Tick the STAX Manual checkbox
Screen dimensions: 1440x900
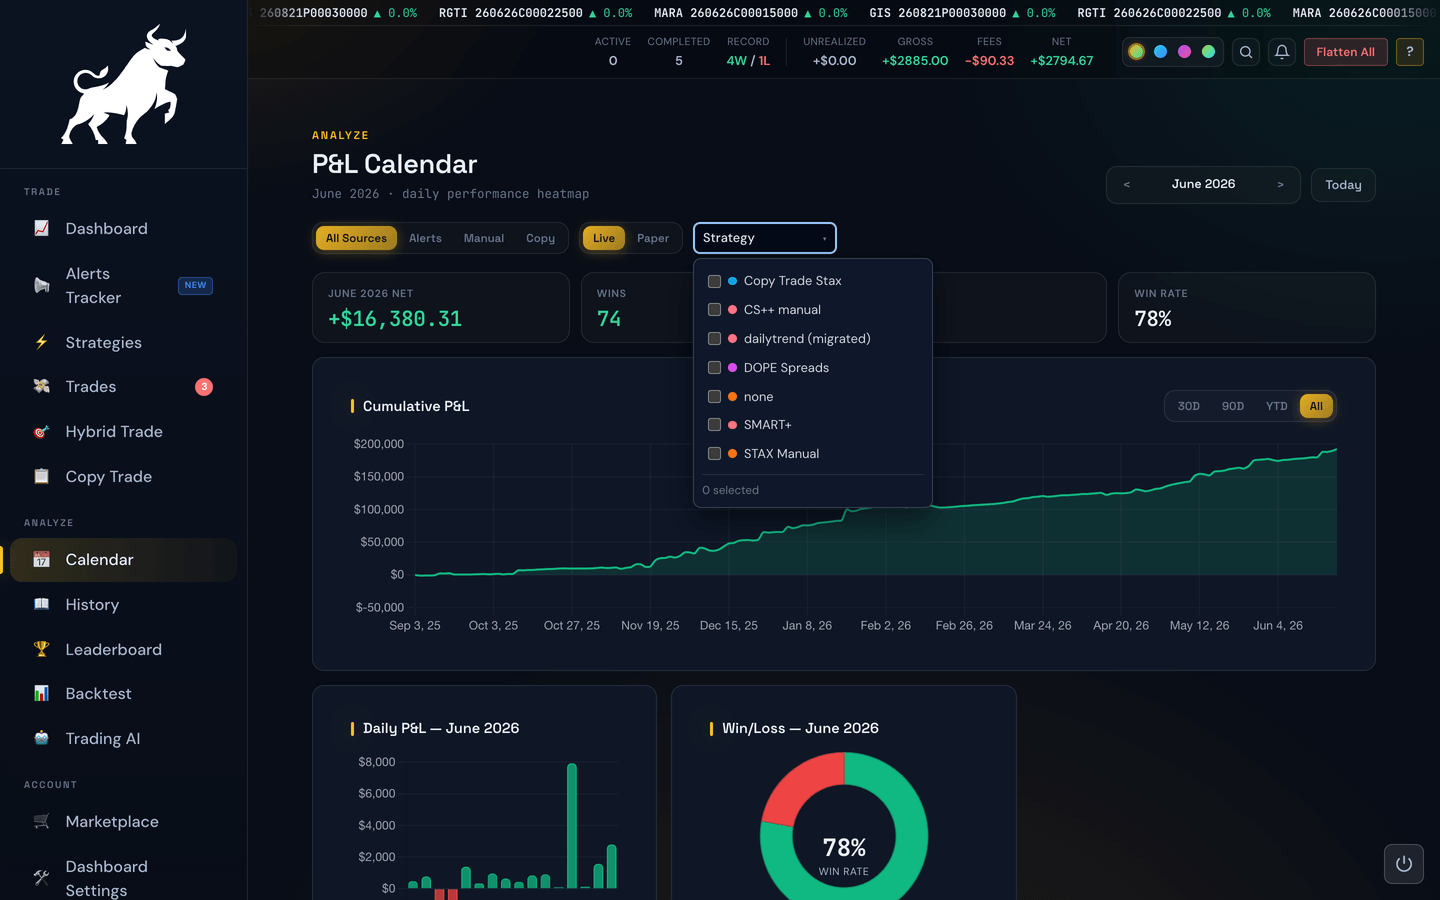point(714,454)
